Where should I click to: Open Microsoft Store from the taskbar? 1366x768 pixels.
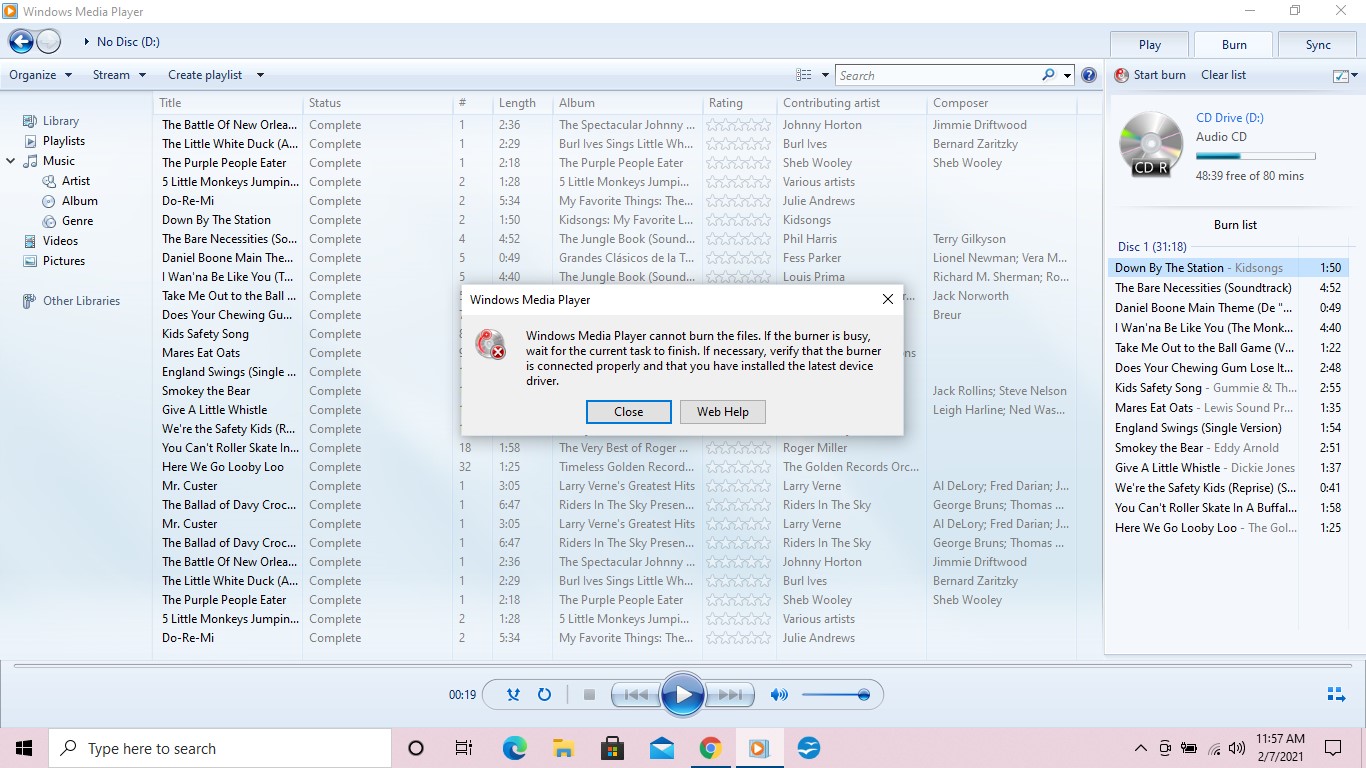612,748
